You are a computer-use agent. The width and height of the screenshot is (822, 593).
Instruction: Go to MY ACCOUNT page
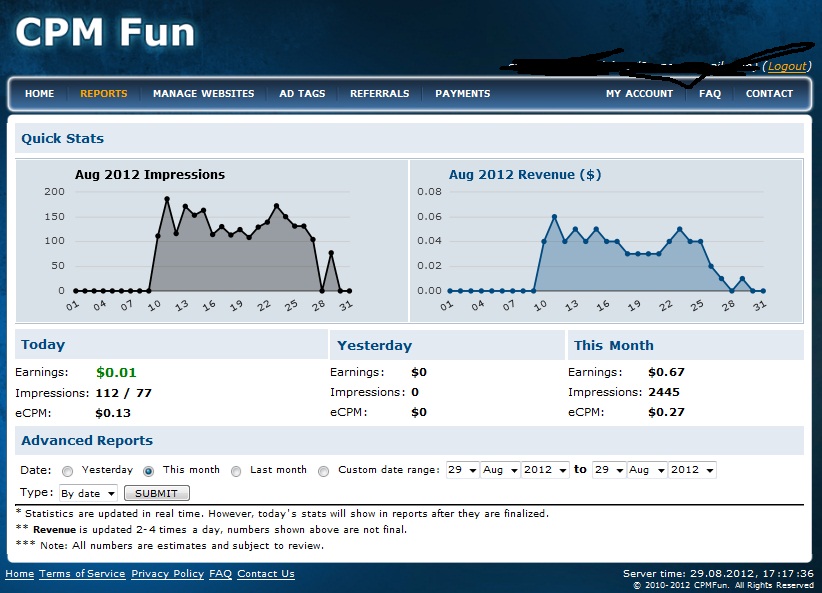(639, 93)
